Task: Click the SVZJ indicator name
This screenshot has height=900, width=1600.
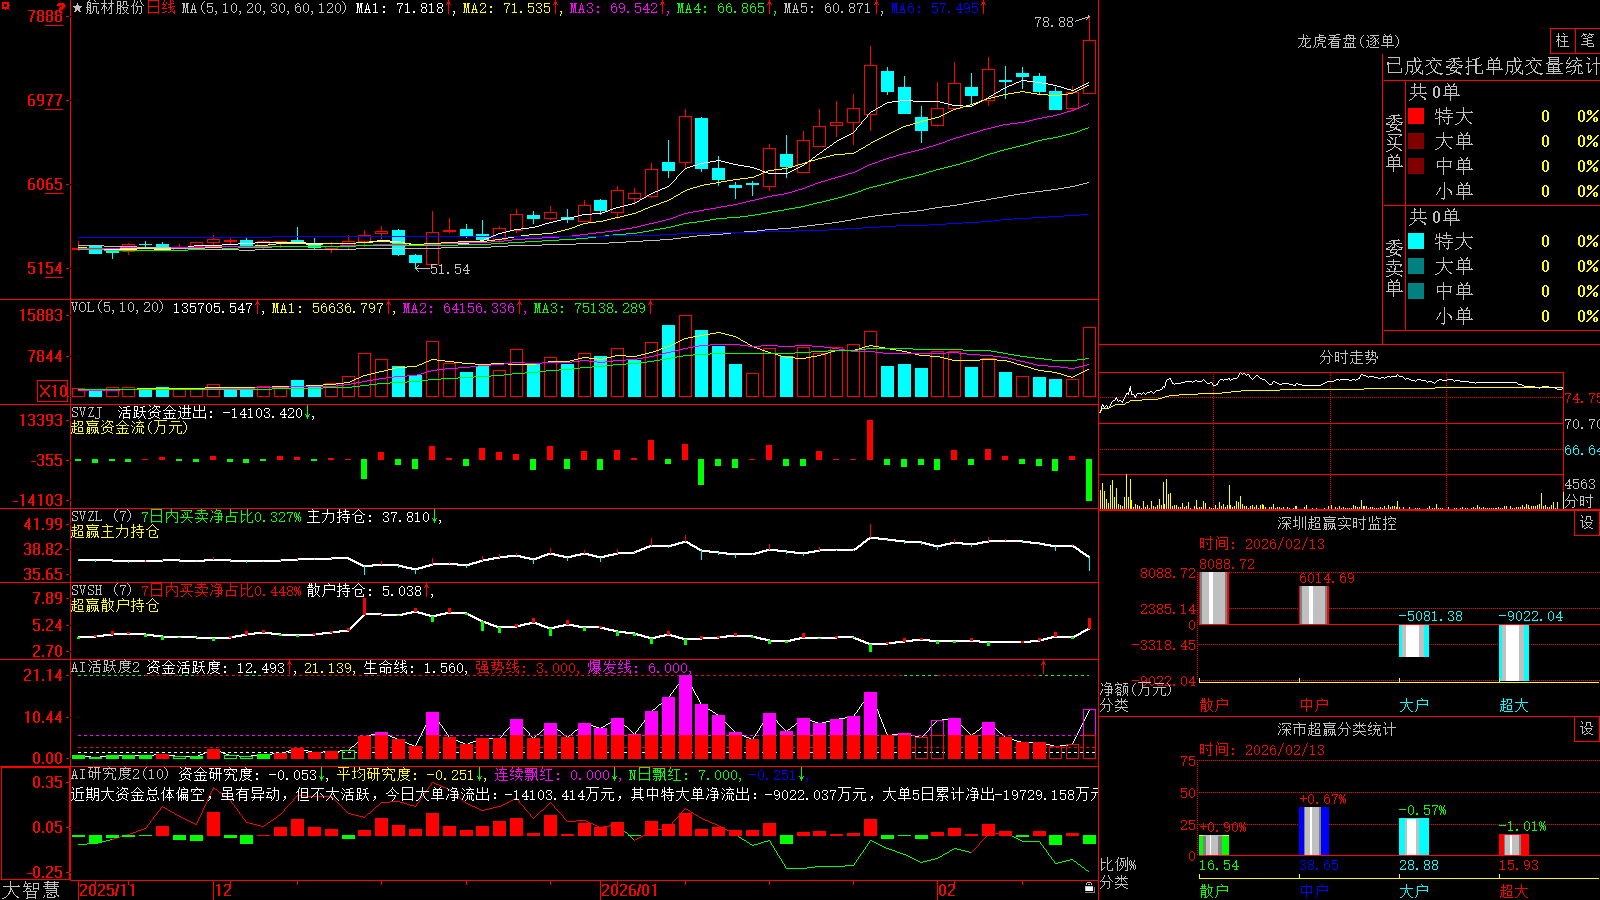Action: click(x=86, y=412)
